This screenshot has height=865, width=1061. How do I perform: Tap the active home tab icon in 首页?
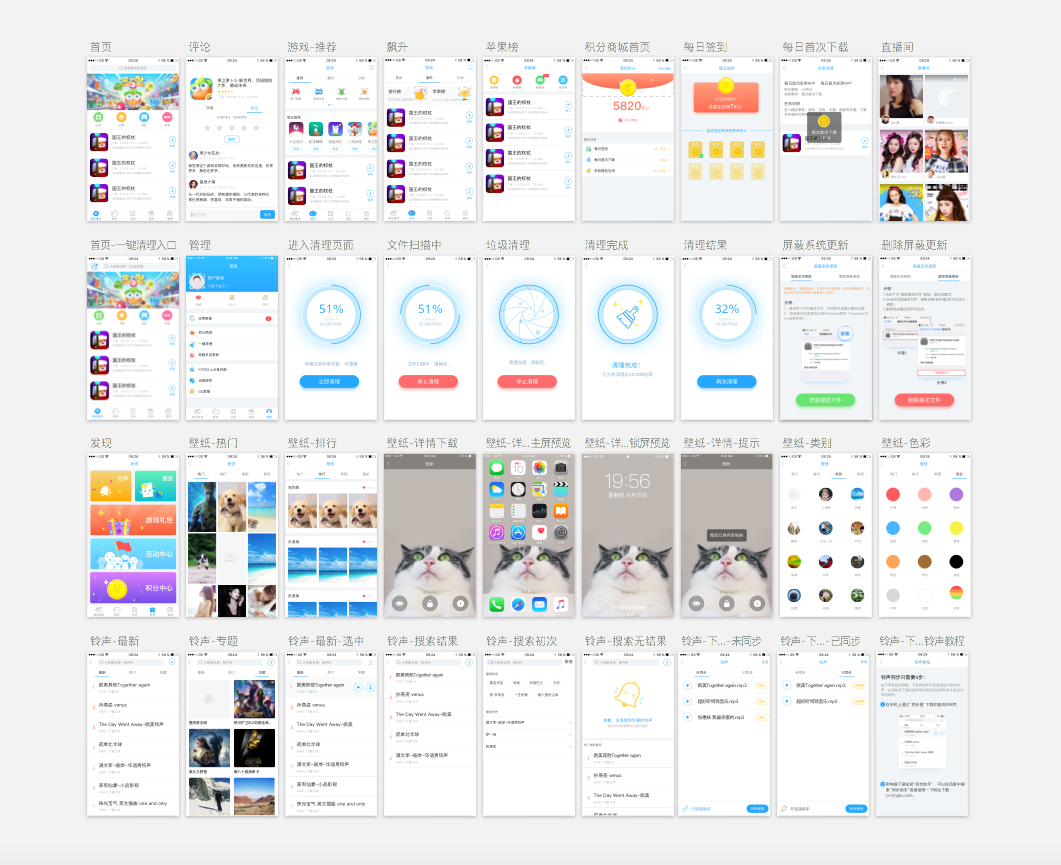pyautogui.click(x=96, y=214)
